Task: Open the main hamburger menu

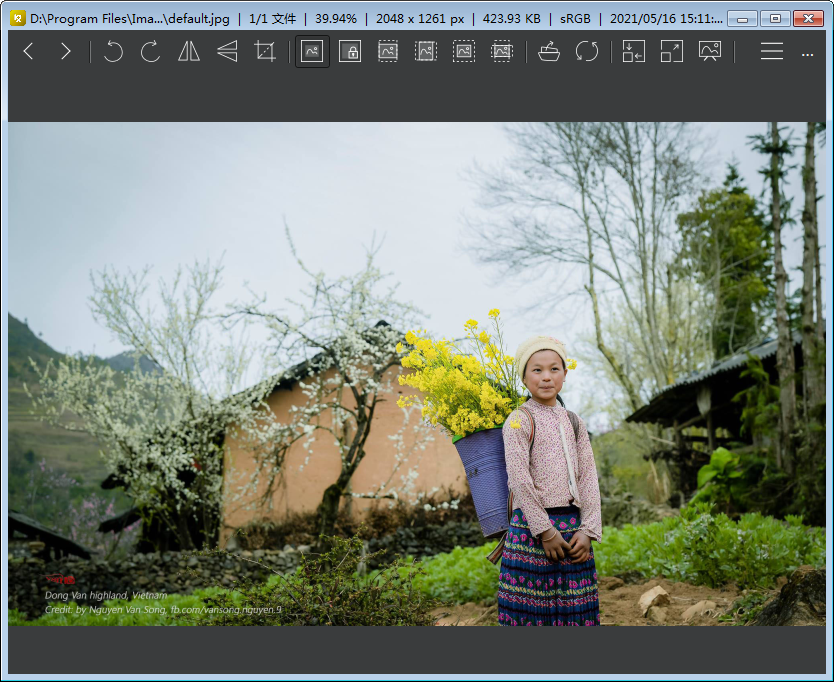Action: 772,52
